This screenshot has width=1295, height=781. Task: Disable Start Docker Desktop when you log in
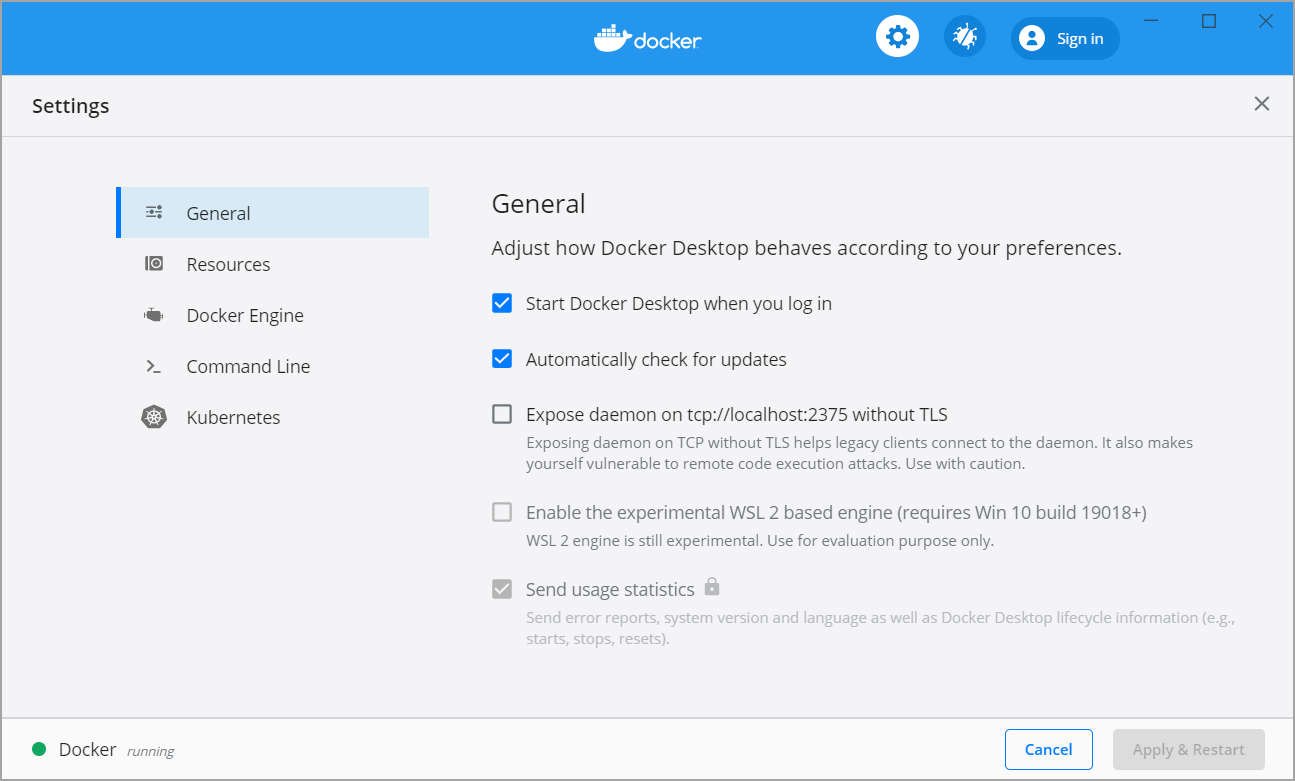coord(502,303)
